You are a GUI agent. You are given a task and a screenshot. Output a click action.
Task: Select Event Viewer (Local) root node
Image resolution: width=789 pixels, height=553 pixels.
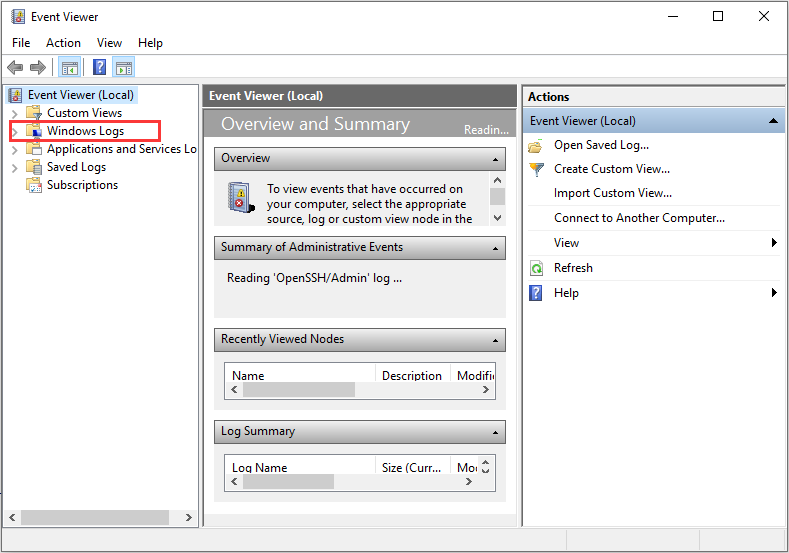click(x=81, y=95)
